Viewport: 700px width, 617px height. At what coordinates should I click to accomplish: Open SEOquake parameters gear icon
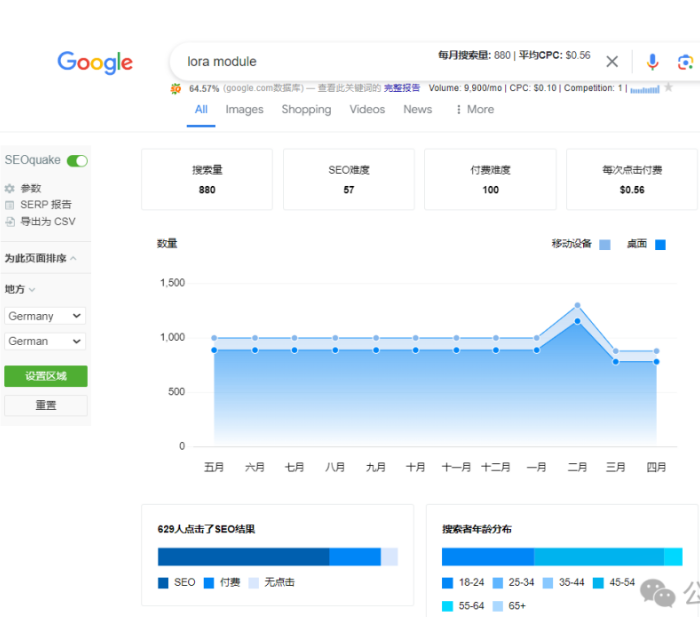10,188
